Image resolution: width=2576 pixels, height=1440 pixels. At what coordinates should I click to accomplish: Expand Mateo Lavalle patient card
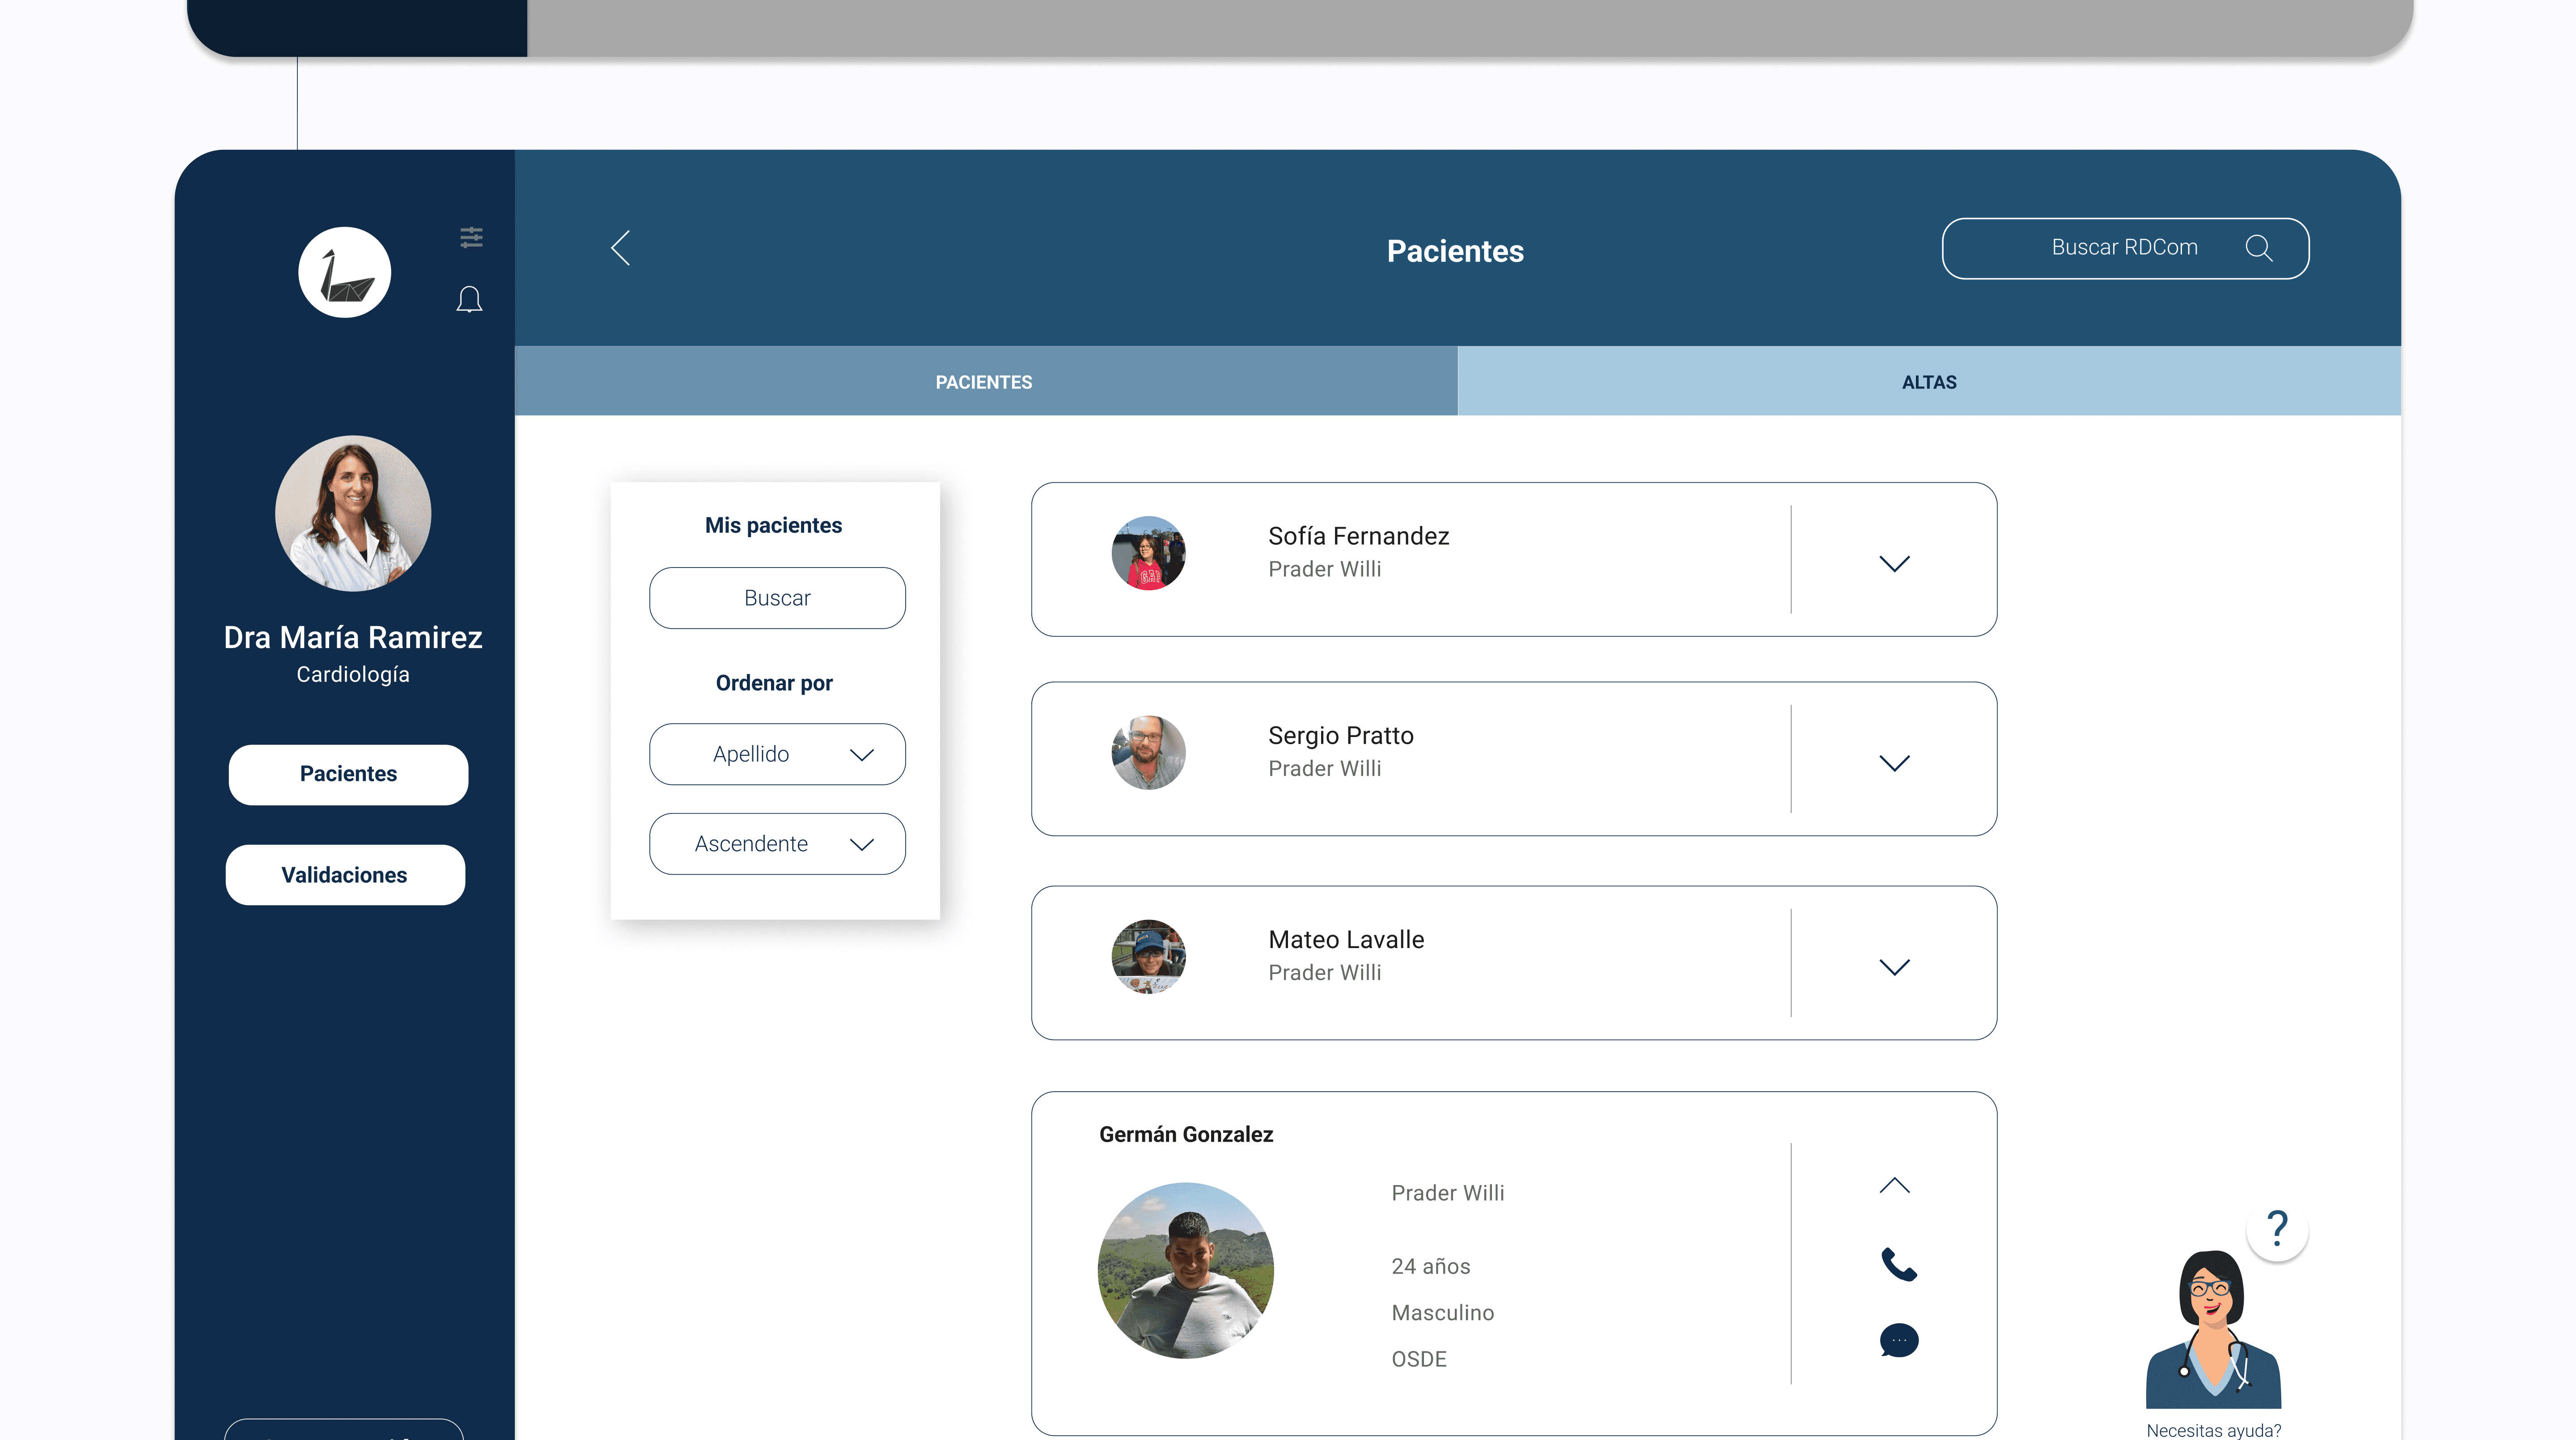(x=1894, y=967)
